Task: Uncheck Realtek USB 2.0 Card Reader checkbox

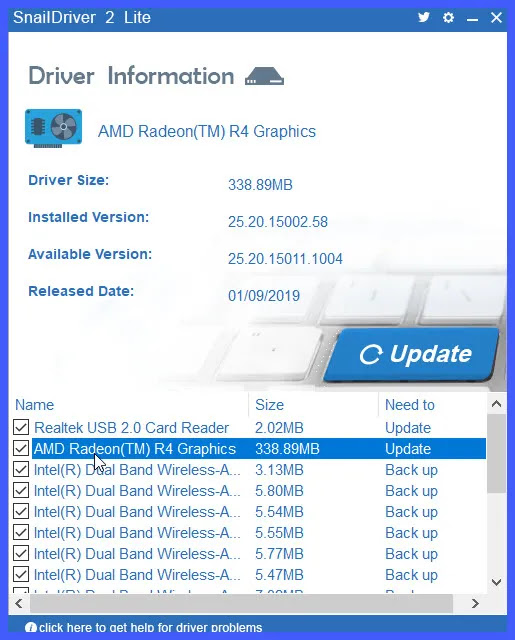Action: coord(21,427)
